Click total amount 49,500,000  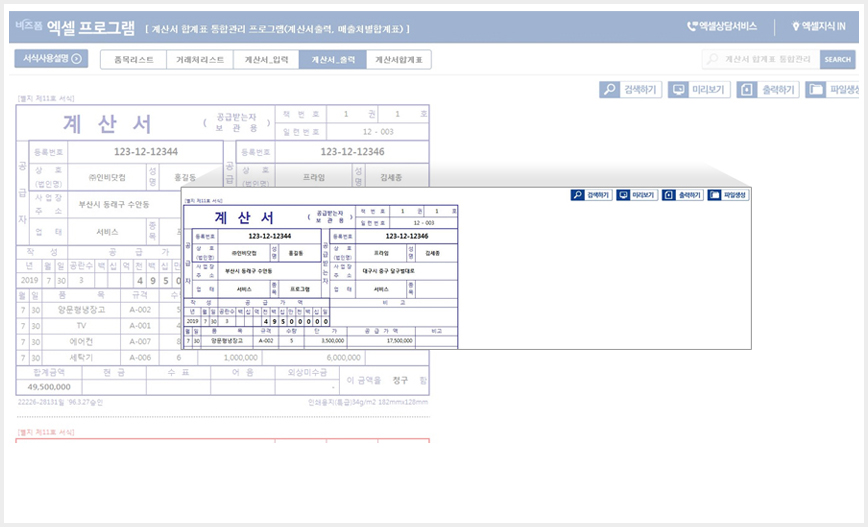49,387
